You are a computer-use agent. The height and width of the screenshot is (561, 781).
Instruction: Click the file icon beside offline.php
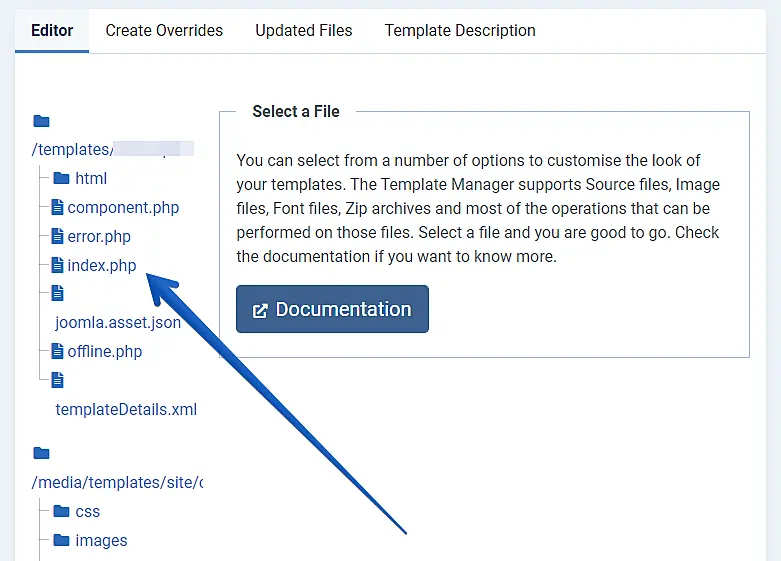click(58, 352)
